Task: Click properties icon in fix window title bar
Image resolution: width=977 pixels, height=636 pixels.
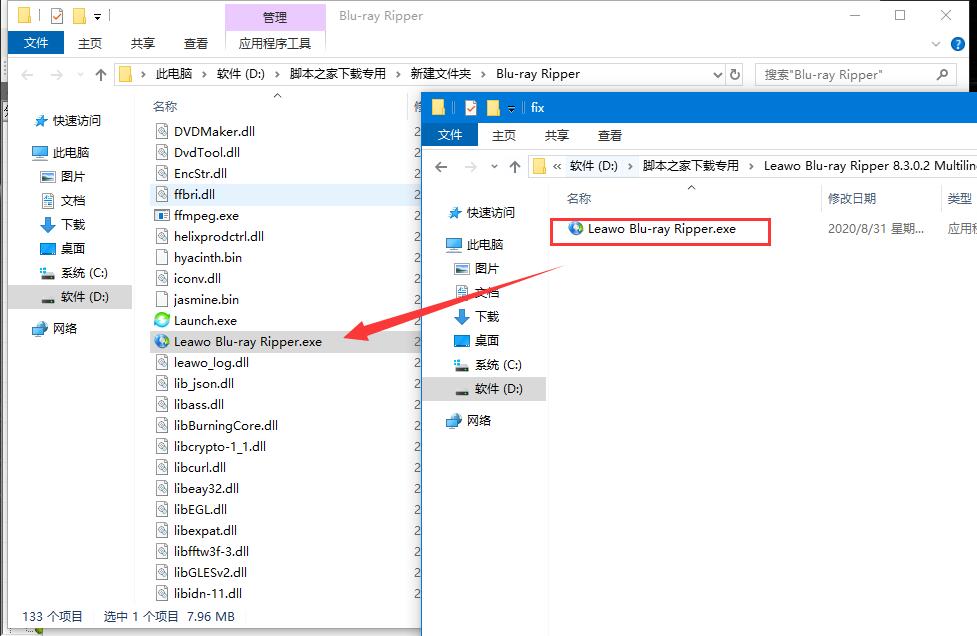Action: coord(470,108)
